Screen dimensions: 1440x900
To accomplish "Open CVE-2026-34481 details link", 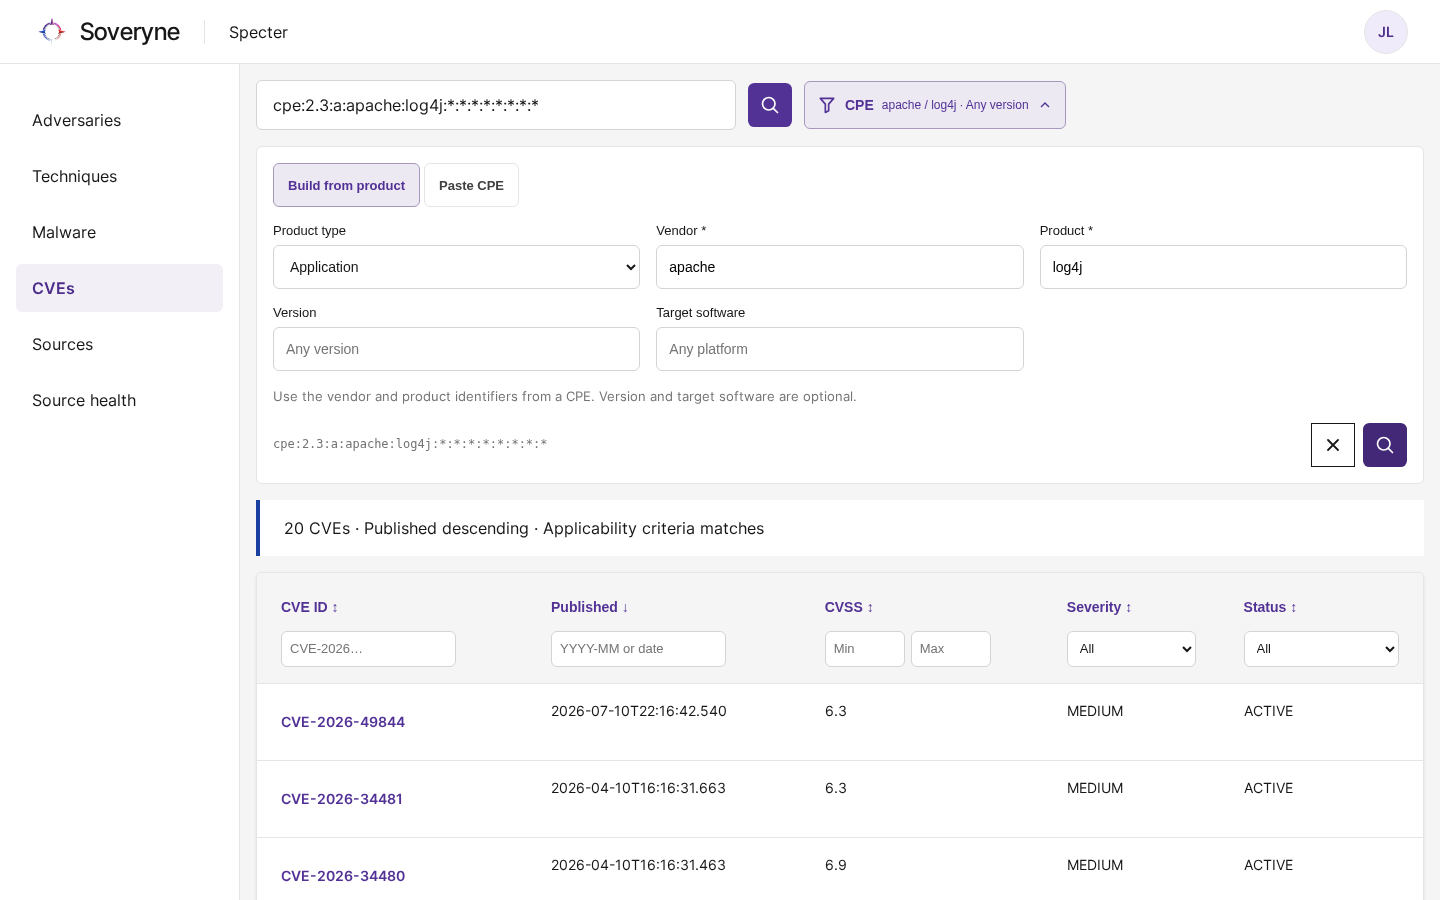I will (x=342, y=799).
